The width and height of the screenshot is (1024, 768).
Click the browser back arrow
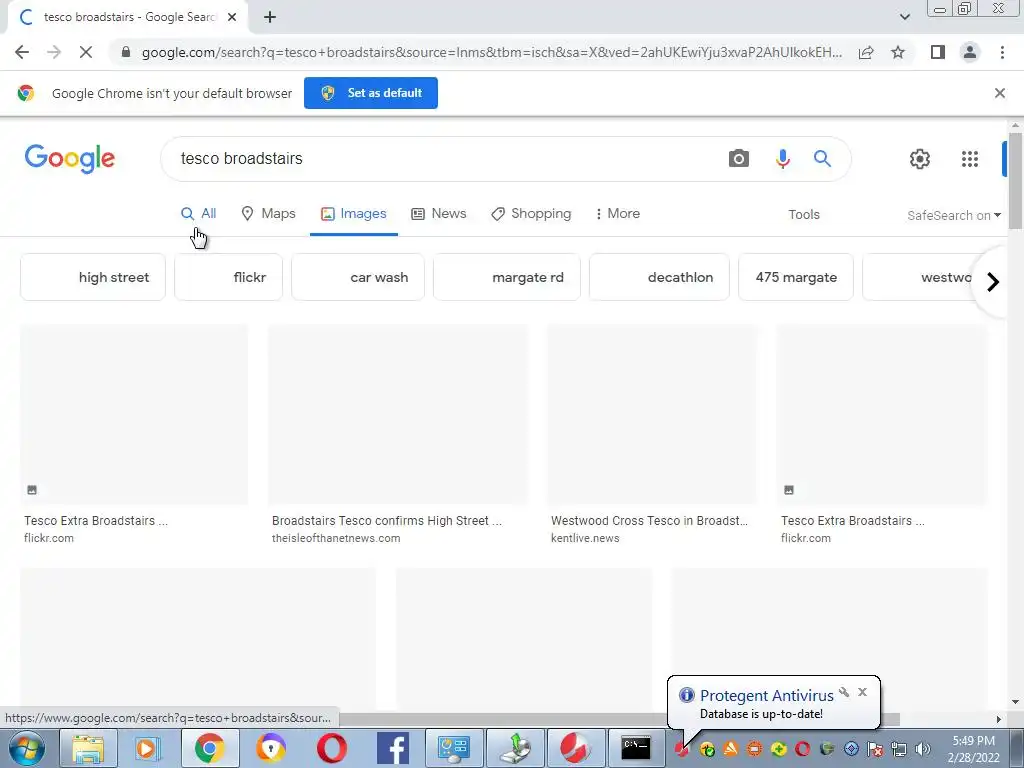(22, 52)
